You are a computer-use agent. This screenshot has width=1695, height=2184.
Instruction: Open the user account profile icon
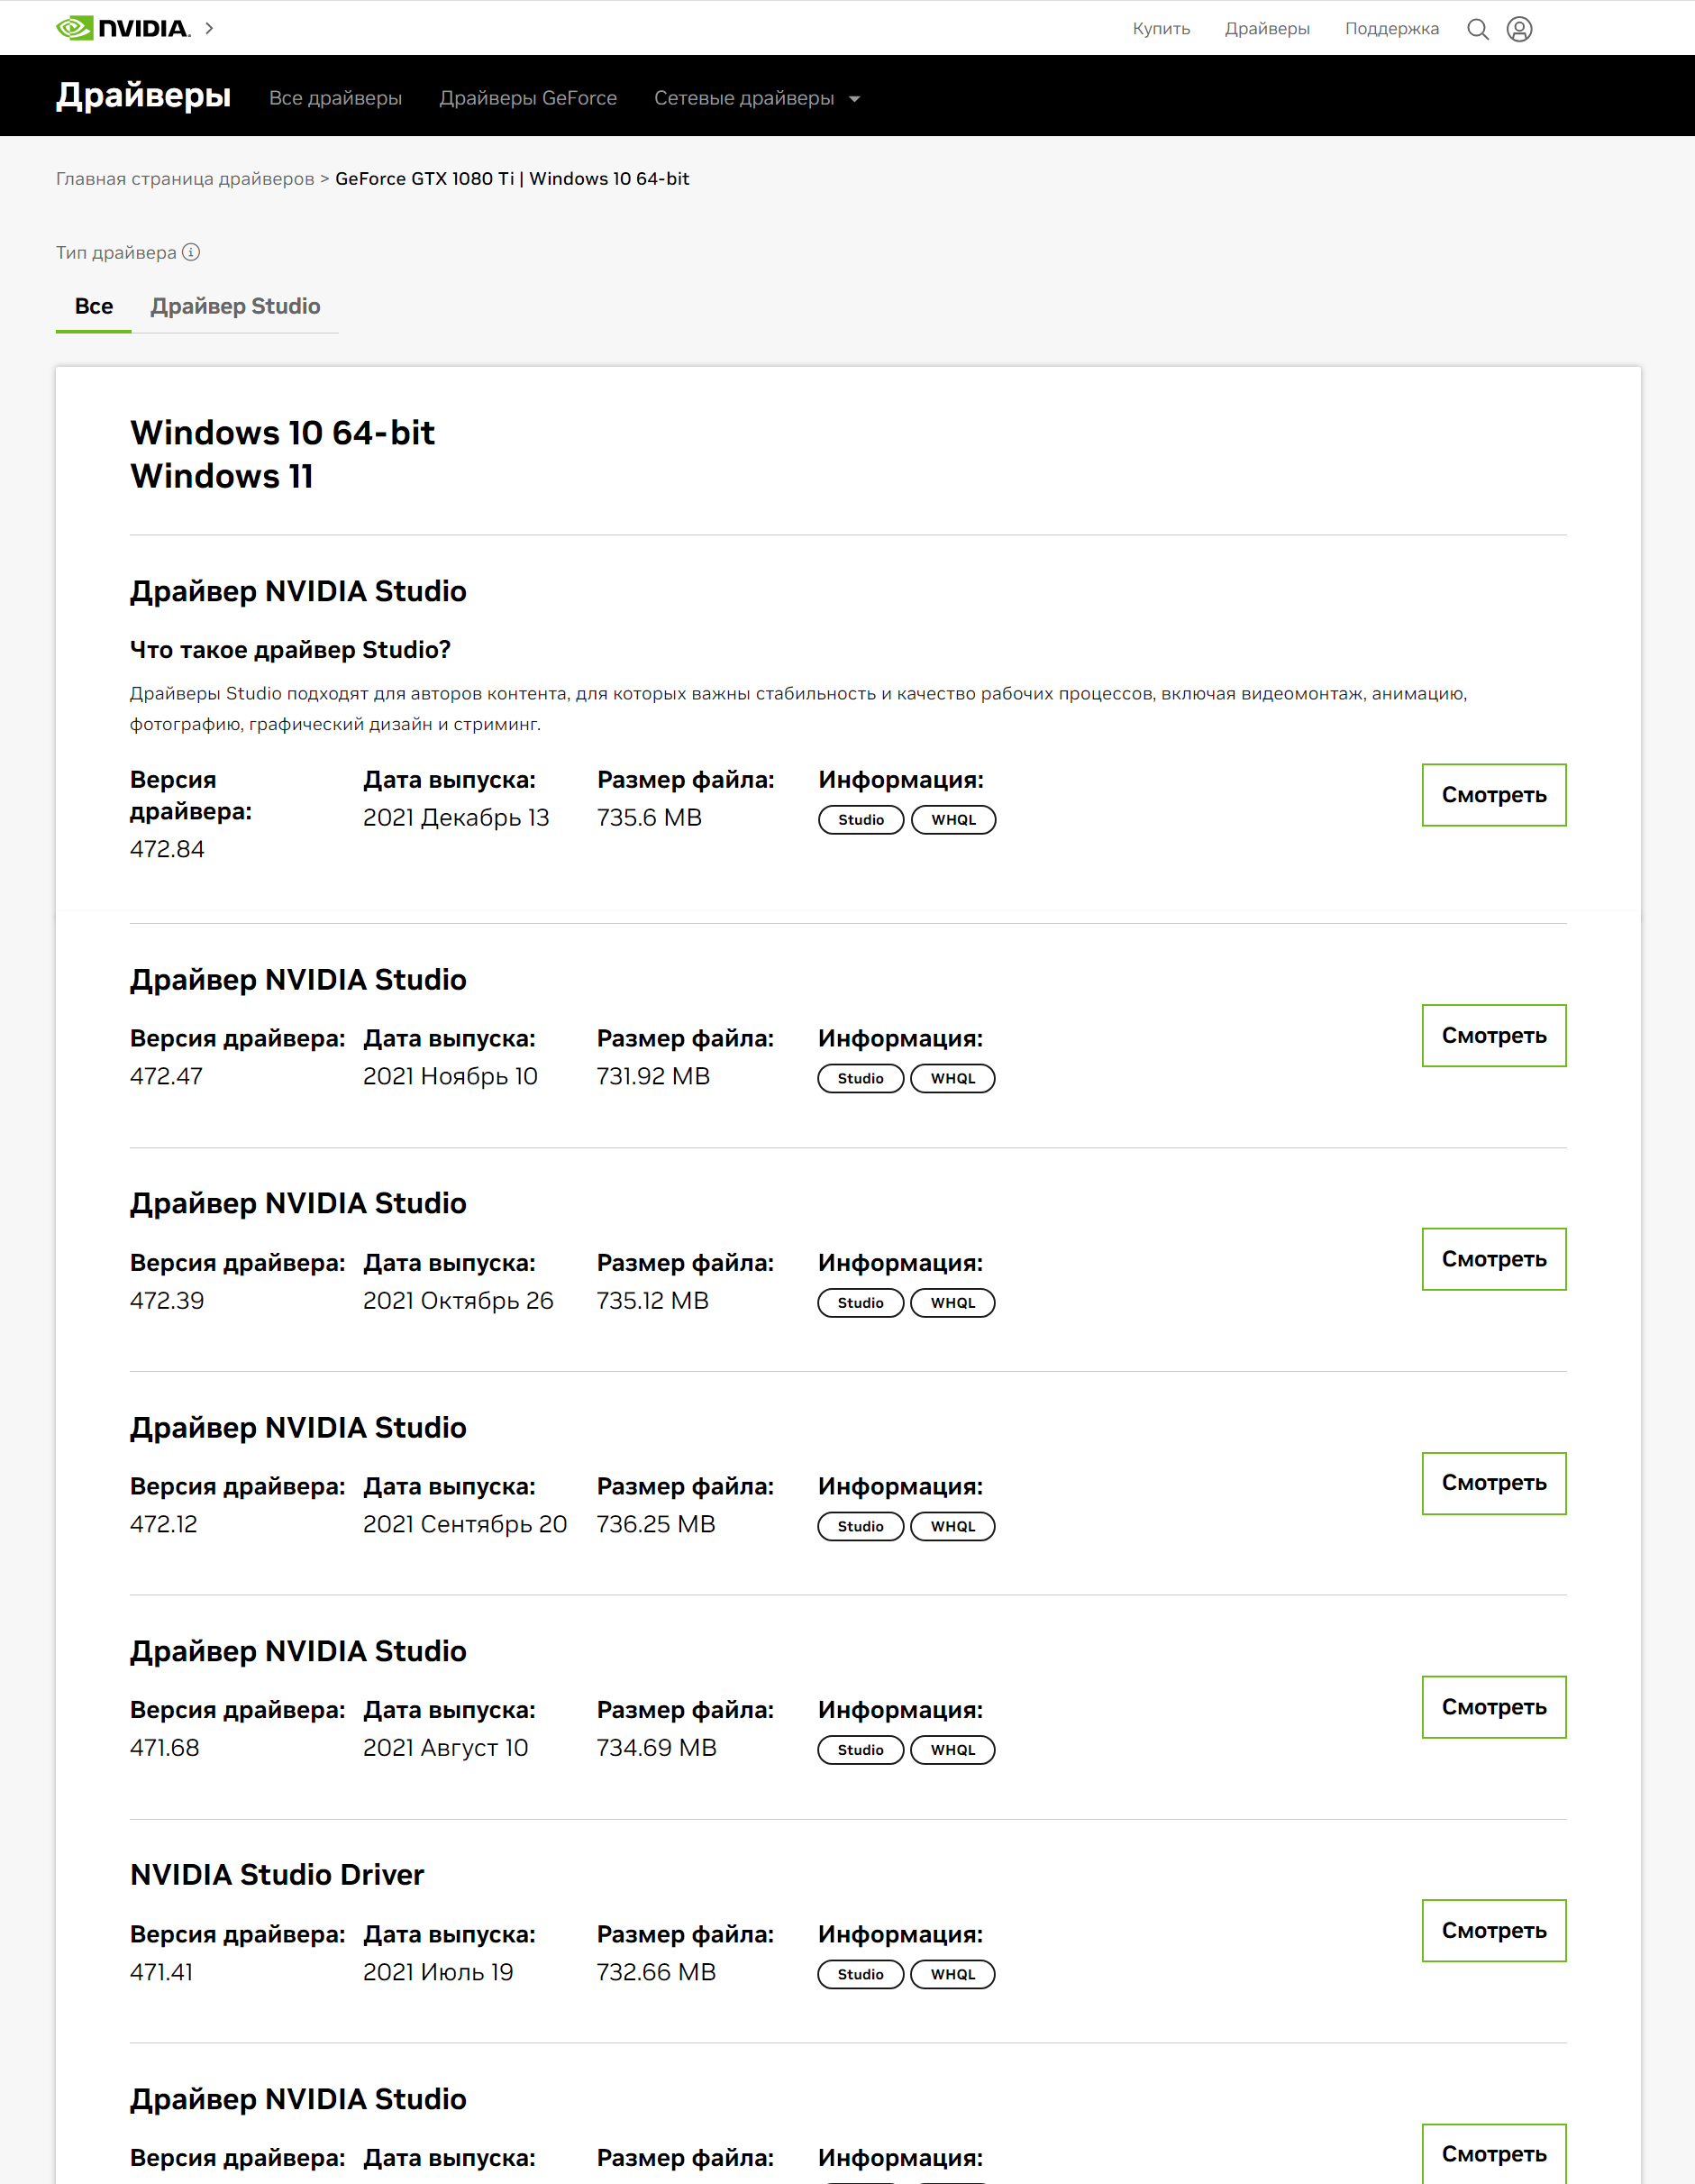[x=1519, y=29]
